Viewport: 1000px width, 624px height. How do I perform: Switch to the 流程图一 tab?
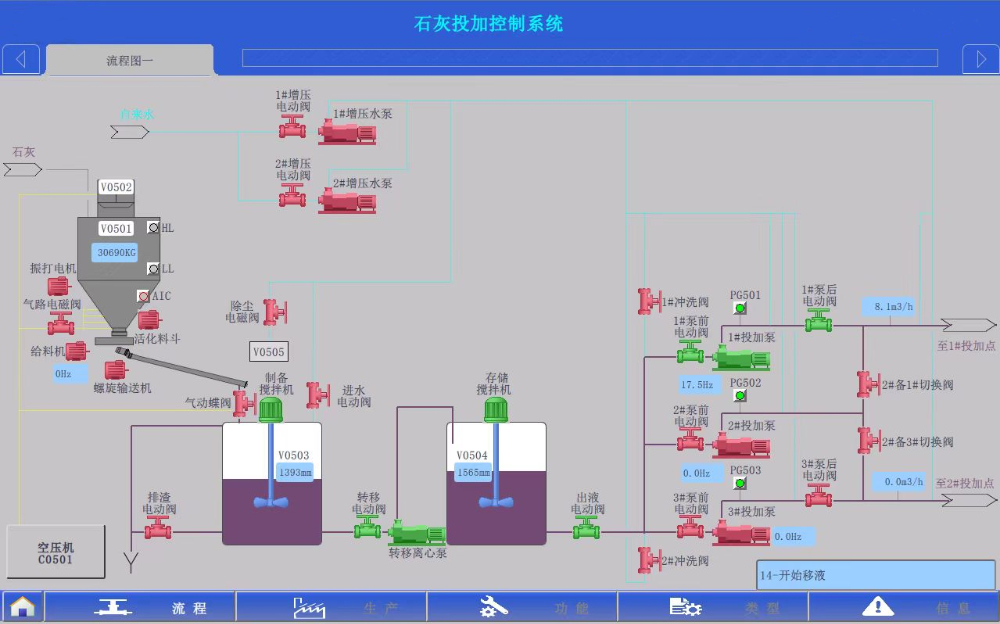[x=130, y=60]
